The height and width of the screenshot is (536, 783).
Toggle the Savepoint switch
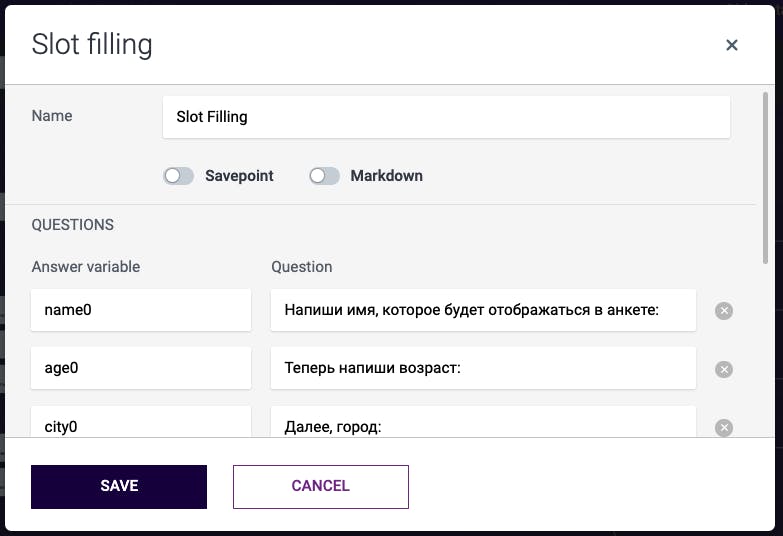click(x=179, y=176)
